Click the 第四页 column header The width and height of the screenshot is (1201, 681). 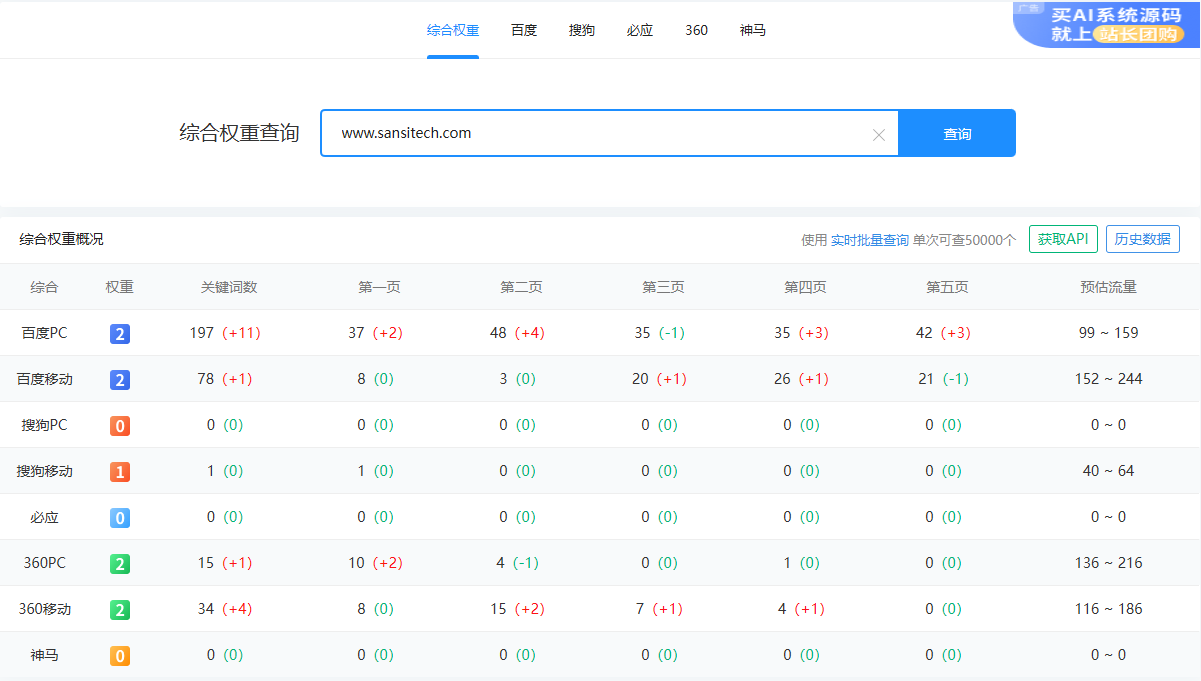(x=806, y=287)
